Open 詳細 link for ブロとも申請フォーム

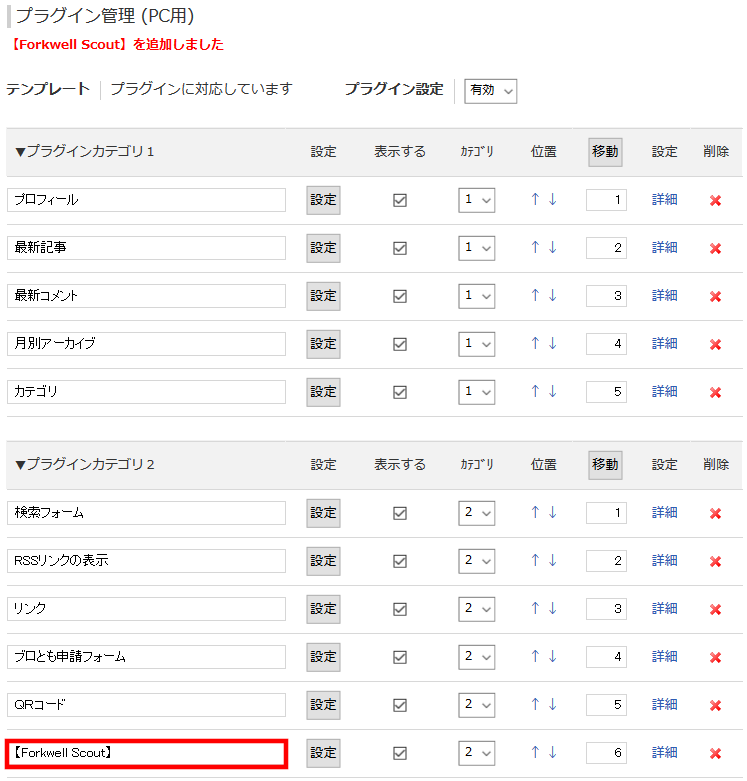[664, 656]
